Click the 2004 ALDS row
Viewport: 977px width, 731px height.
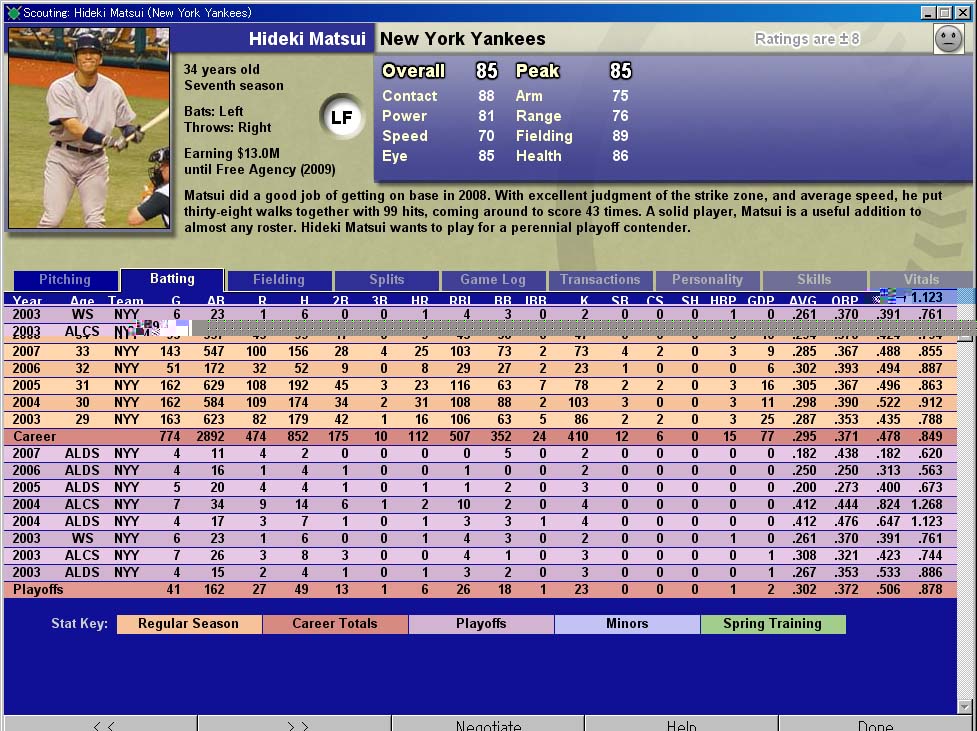coord(480,522)
